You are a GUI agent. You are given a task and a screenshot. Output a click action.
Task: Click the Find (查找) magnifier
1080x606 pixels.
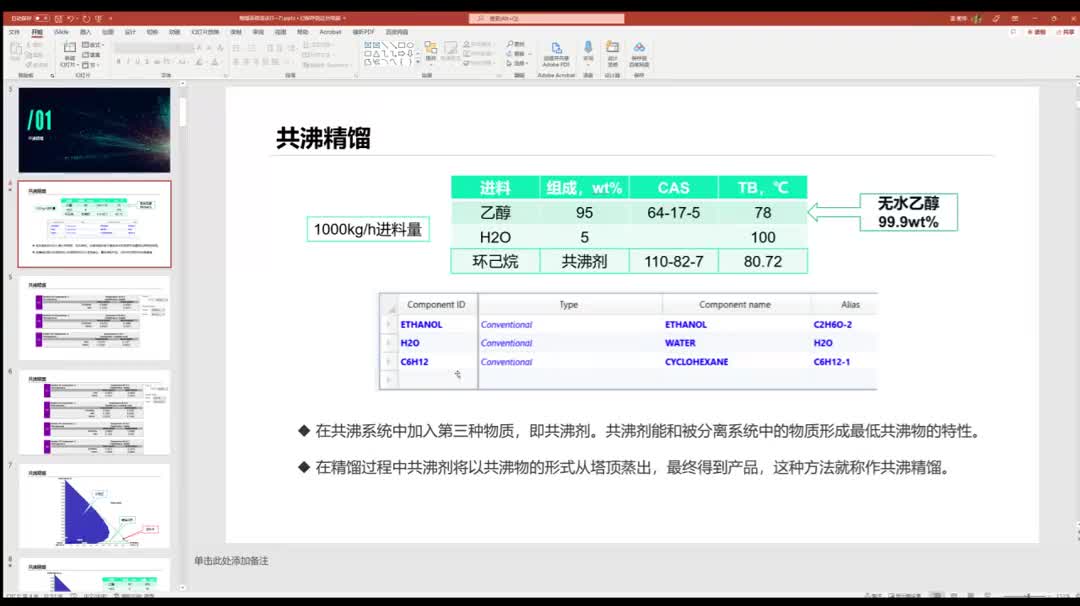[515, 44]
